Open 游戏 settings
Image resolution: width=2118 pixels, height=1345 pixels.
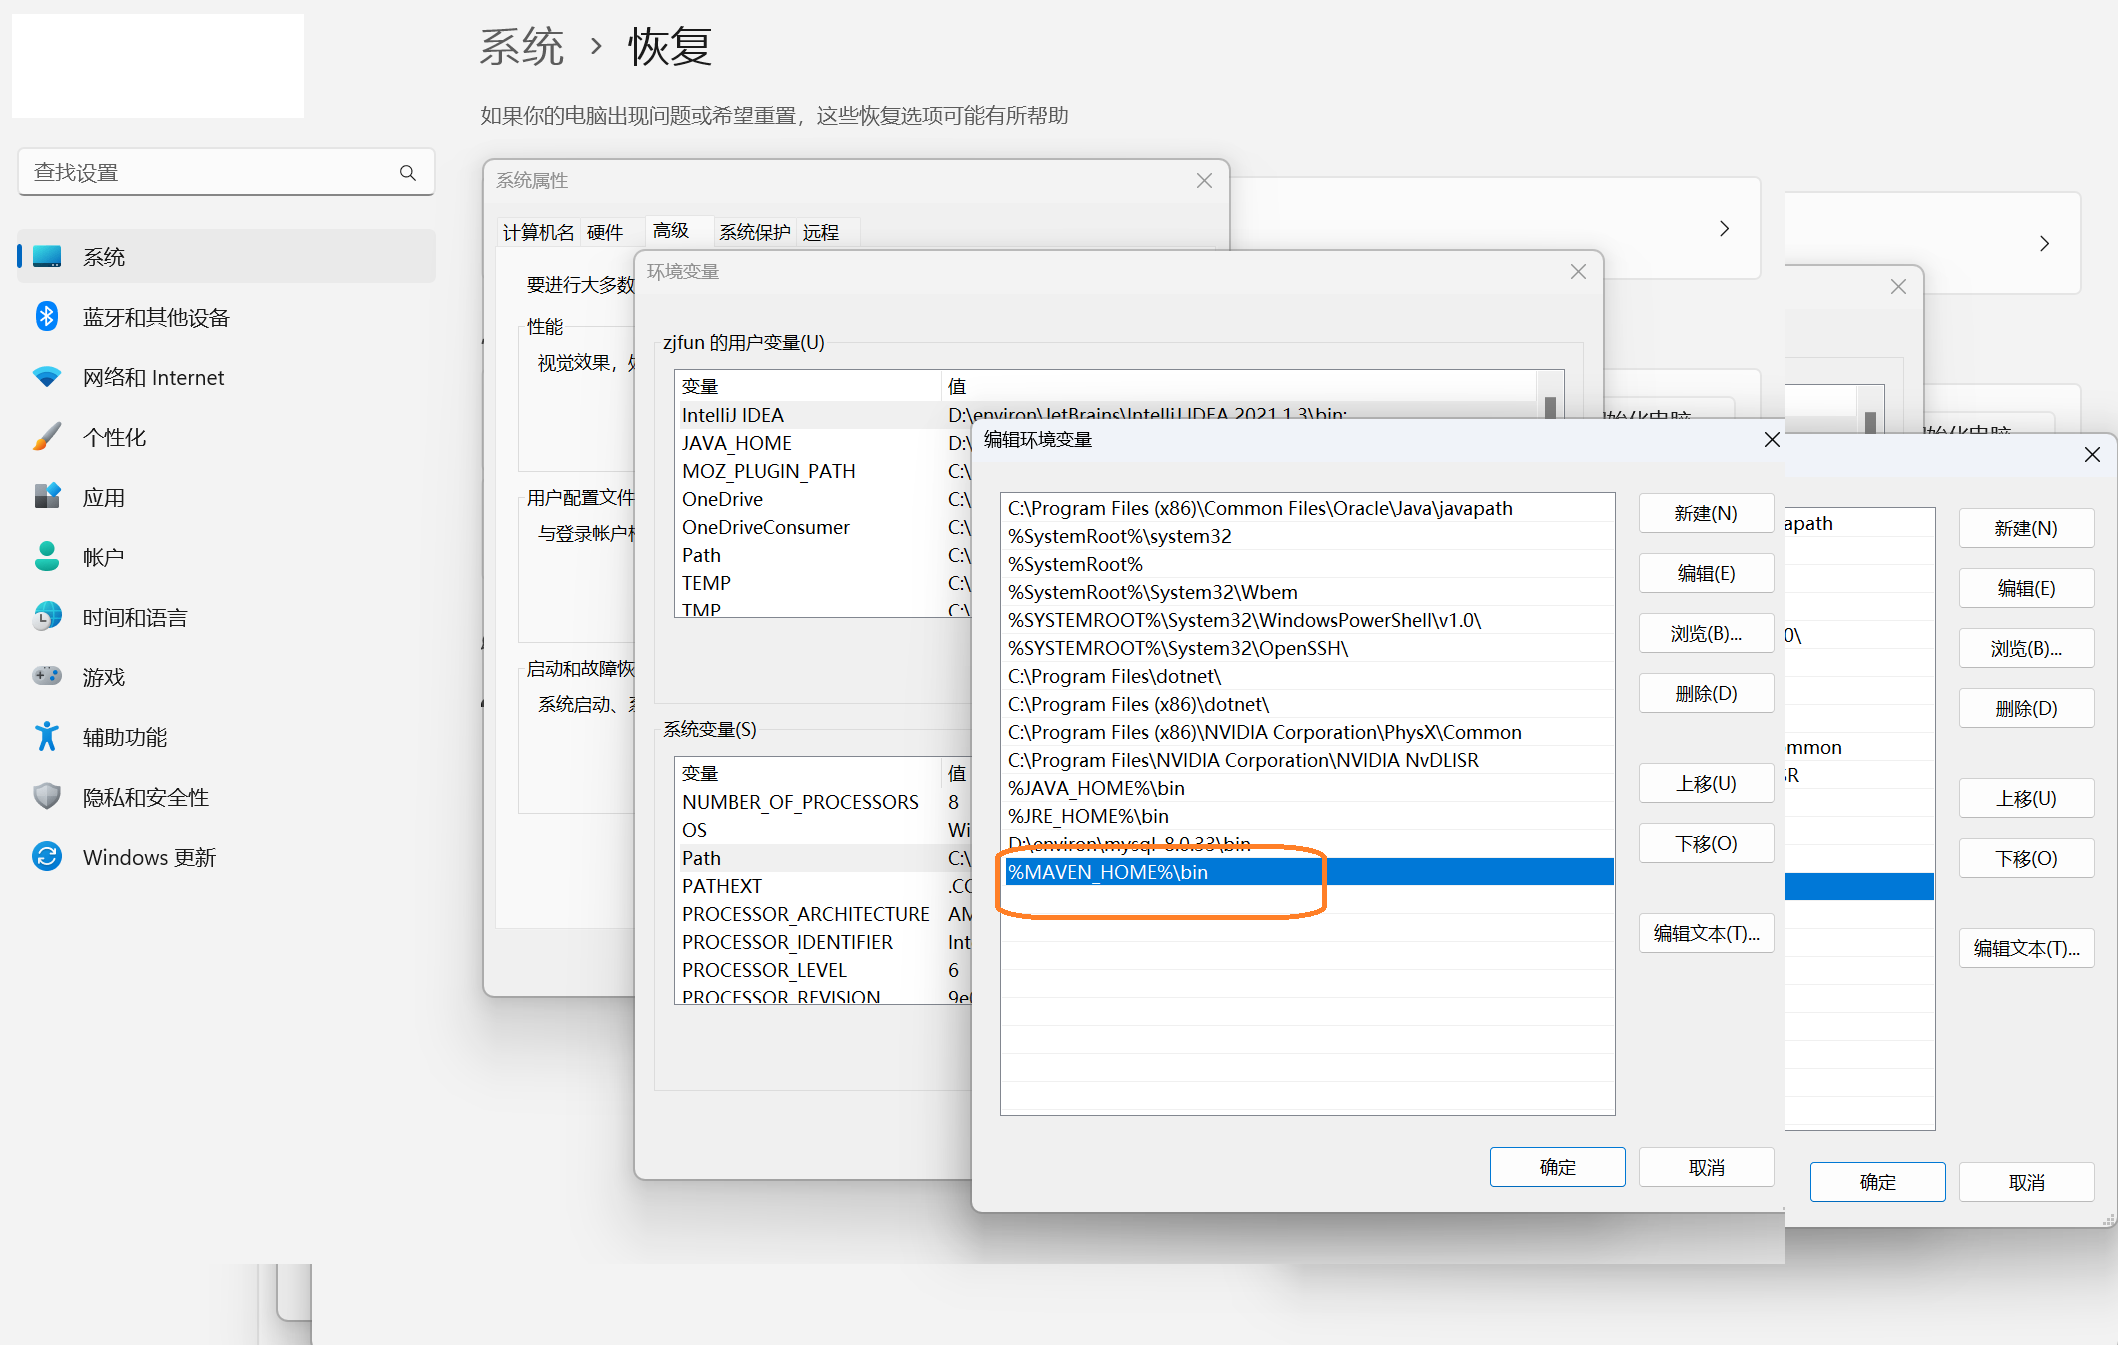(103, 676)
